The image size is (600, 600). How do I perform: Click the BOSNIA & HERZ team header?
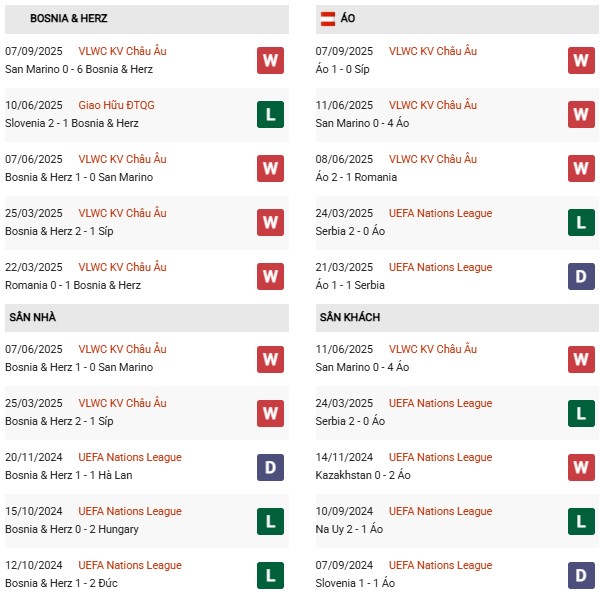(69, 19)
